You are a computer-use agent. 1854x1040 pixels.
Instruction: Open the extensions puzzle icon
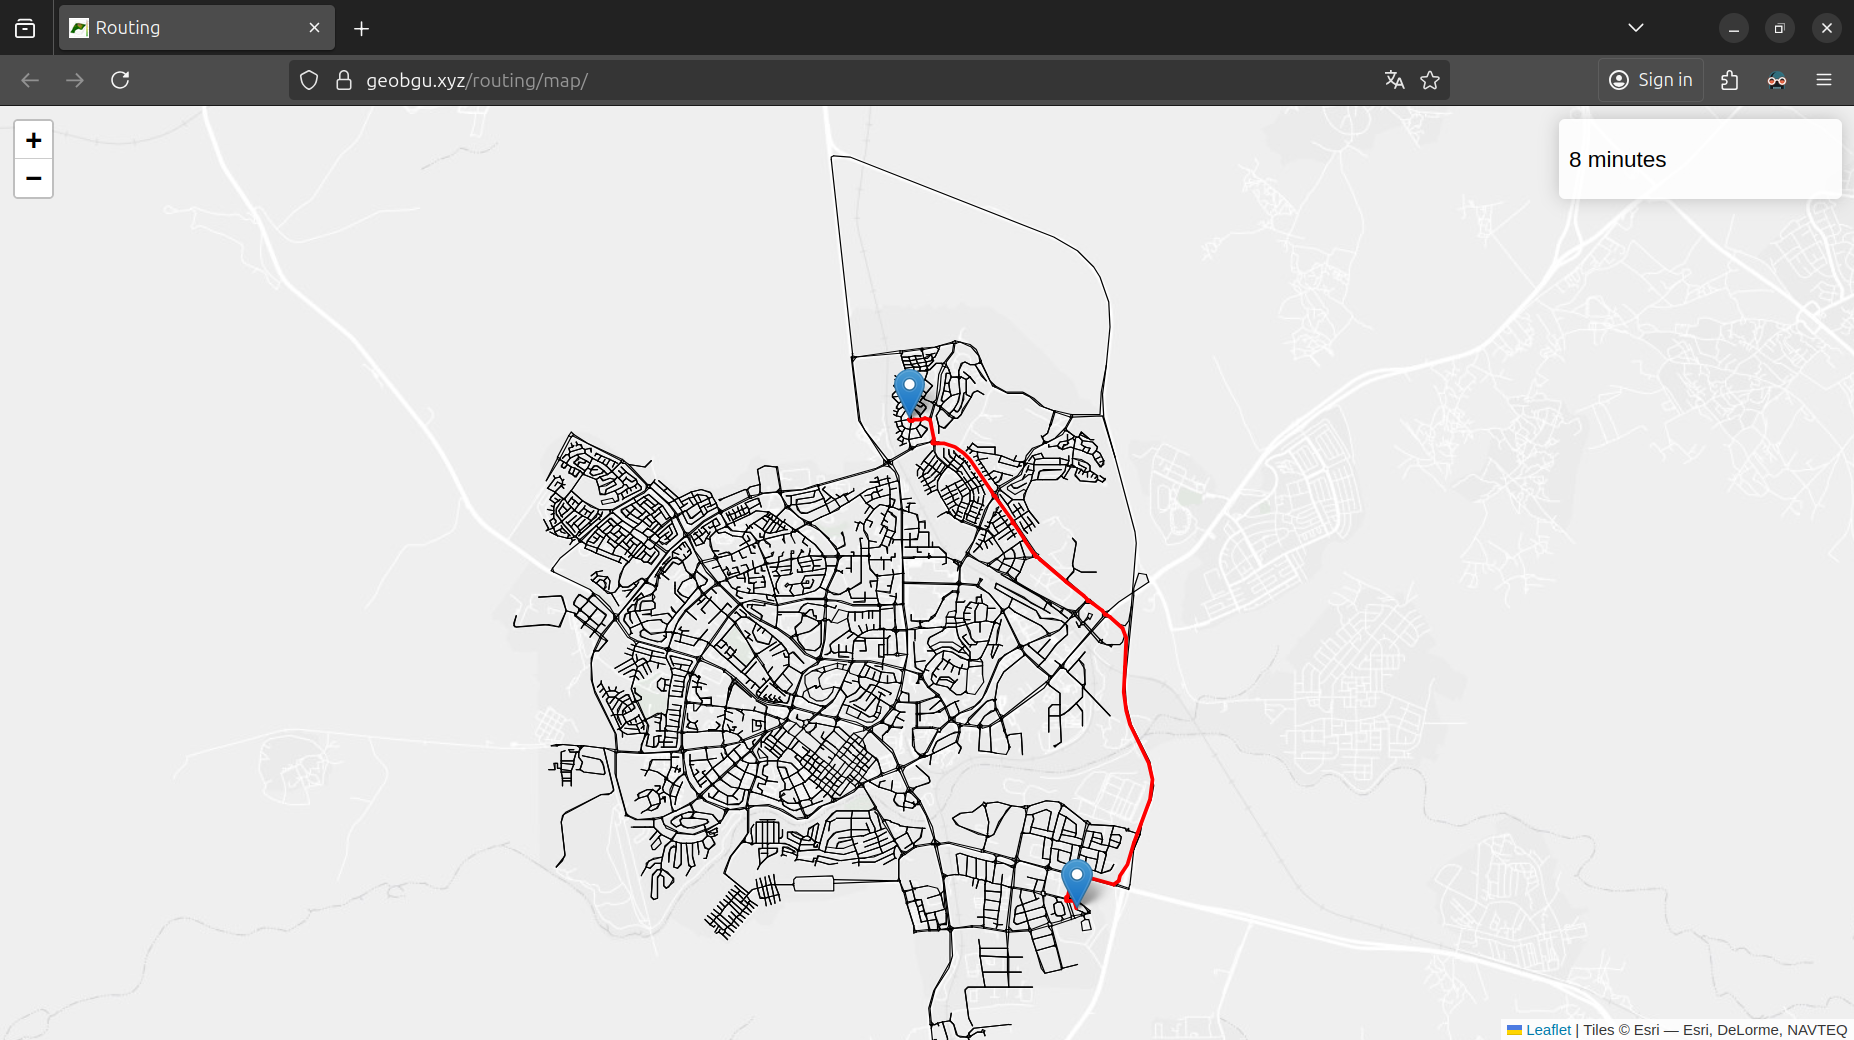tap(1729, 80)
